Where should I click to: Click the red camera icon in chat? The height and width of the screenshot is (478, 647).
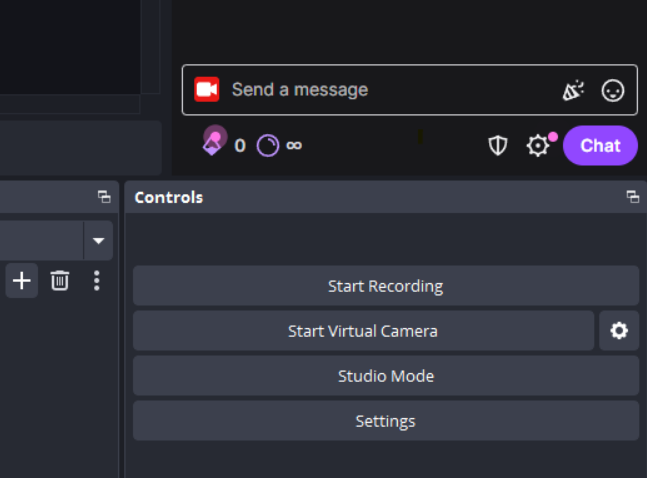coord(207,89)
